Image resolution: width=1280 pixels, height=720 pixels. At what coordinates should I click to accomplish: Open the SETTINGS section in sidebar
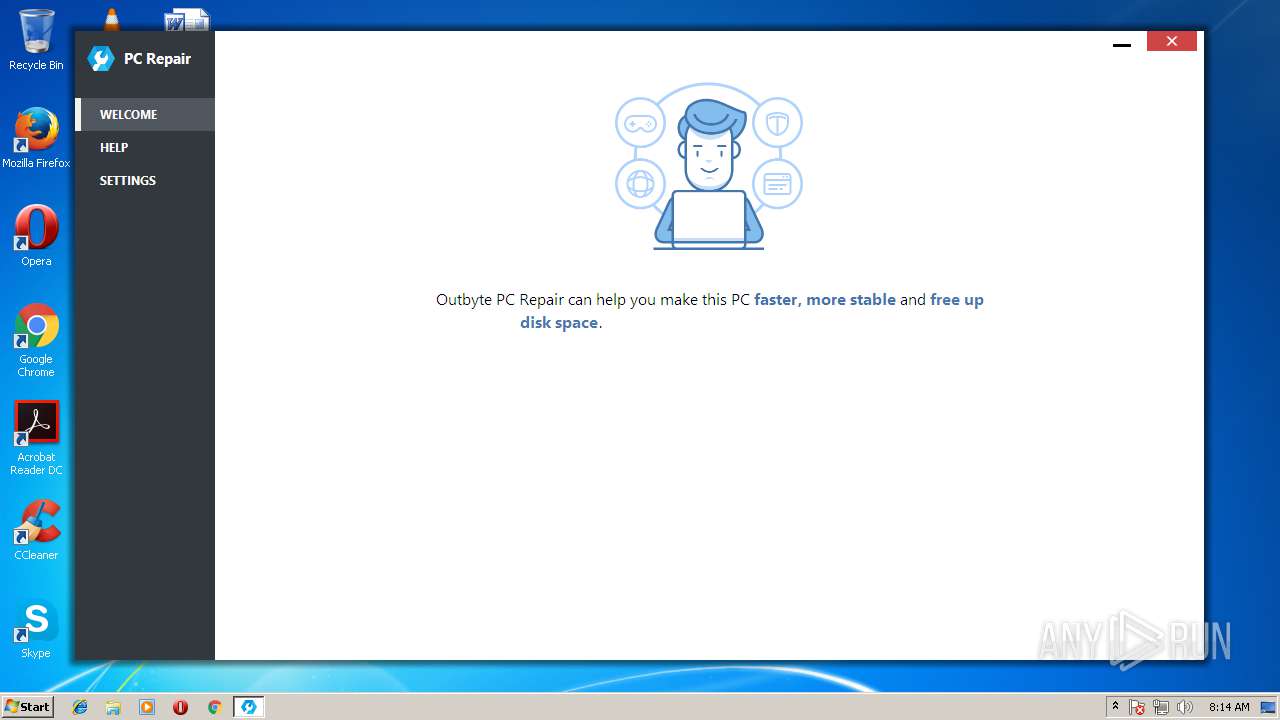145,180
